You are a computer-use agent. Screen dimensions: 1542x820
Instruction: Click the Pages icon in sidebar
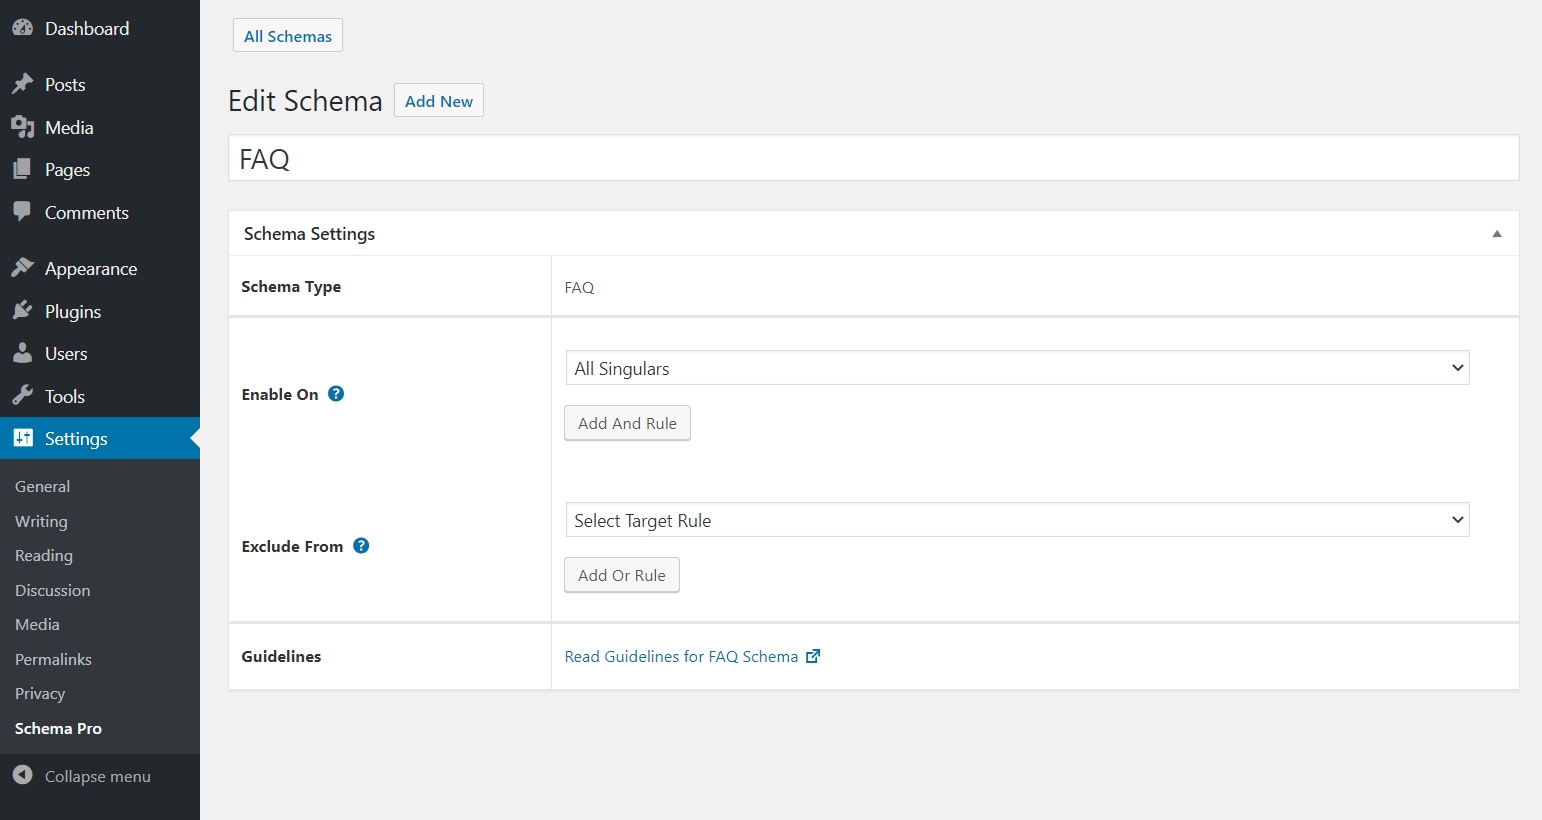[23, 169]
